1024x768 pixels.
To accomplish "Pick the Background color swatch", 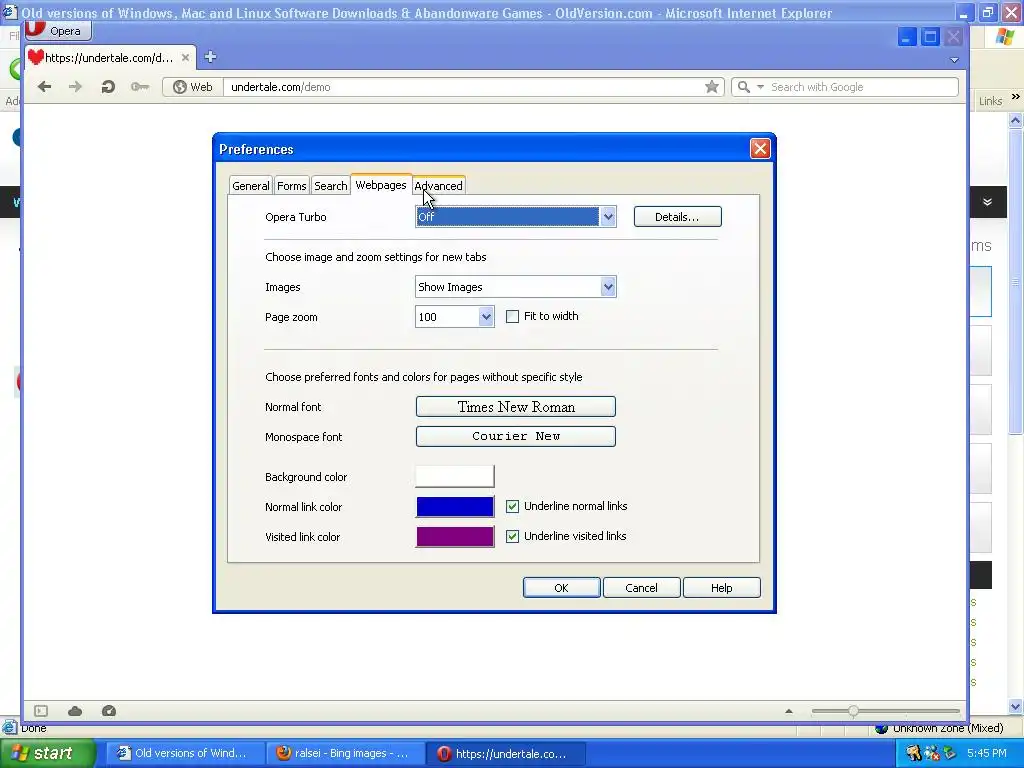I will [x=455, y=477].
